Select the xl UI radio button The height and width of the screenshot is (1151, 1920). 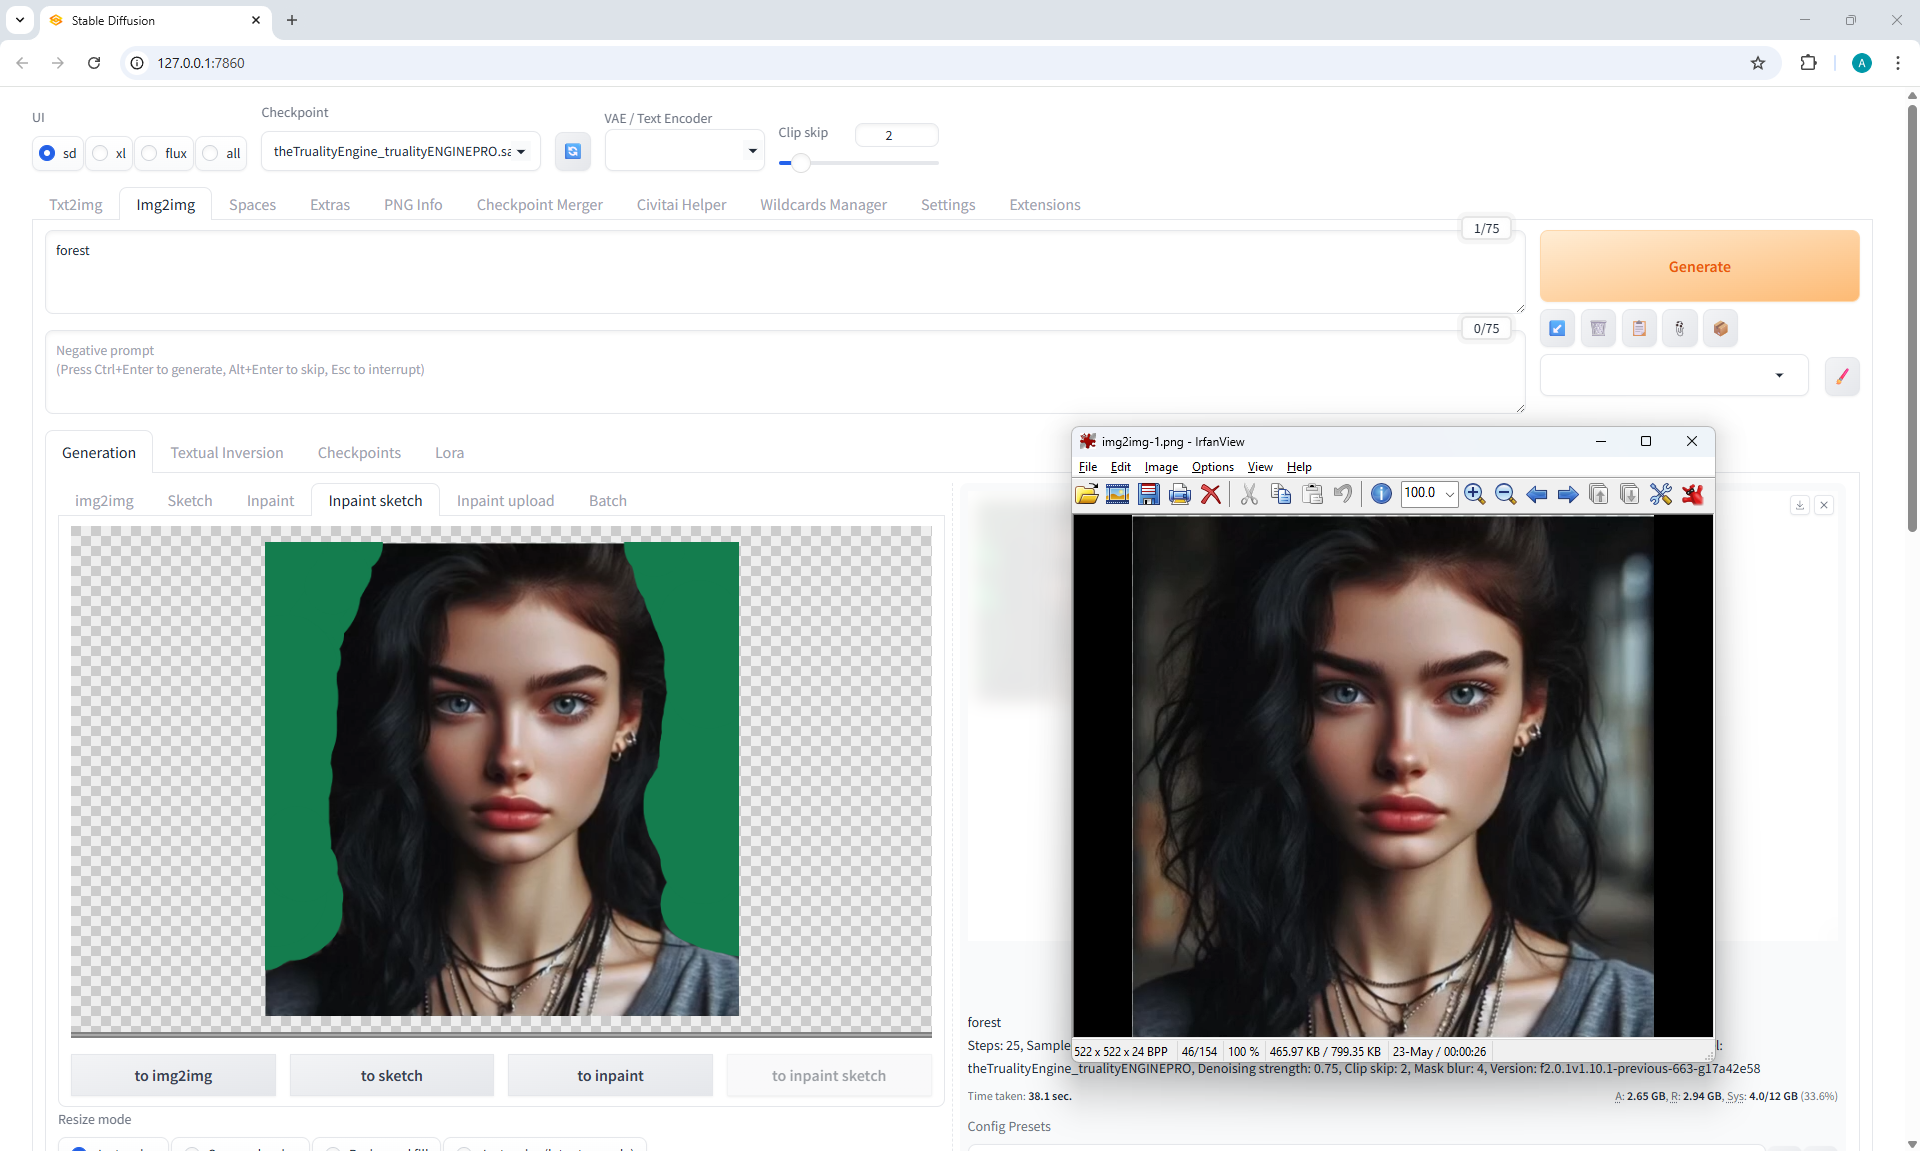(x=101, y=153)
